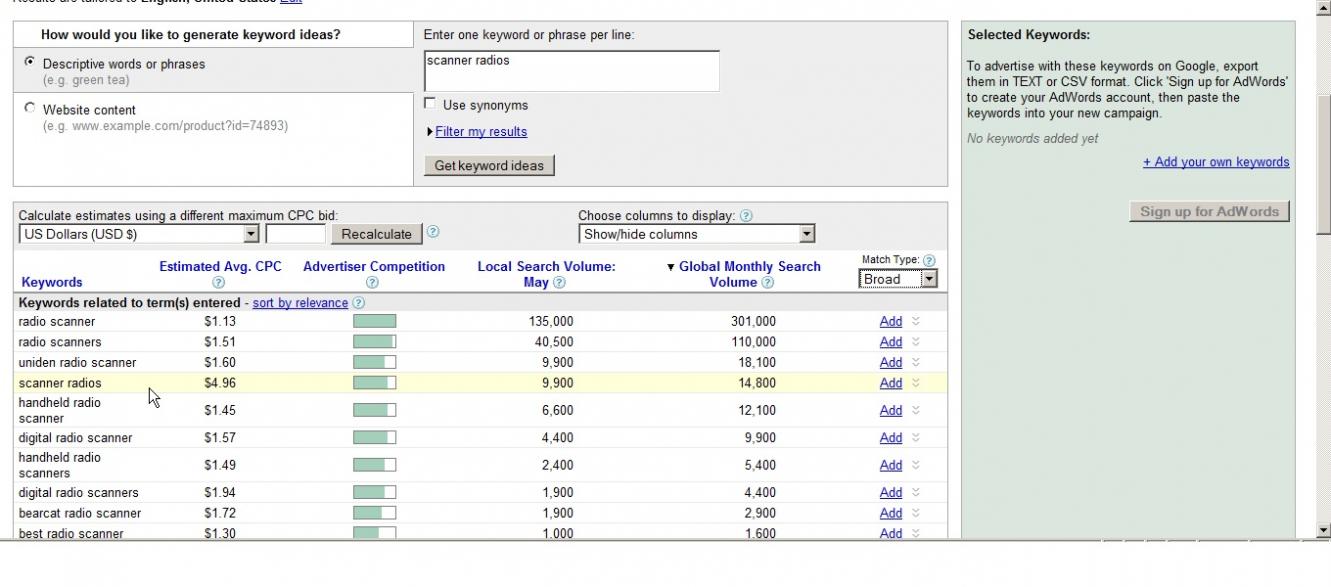Screen dimensions: 1331x587
Task: Click the Get keyword ideas button
Action: pos(489,166)
